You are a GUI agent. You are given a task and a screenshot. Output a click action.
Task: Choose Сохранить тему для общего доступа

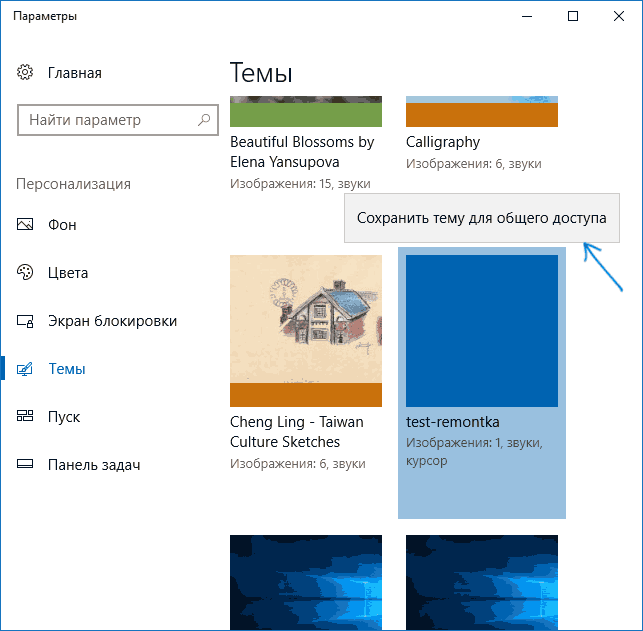(x=481, y=218)
